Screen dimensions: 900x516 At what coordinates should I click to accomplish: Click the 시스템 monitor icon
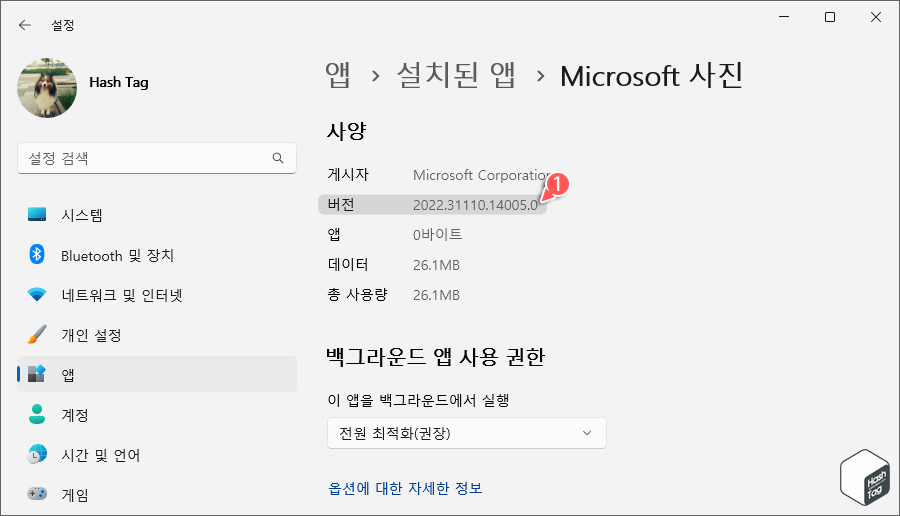point(37,215)
